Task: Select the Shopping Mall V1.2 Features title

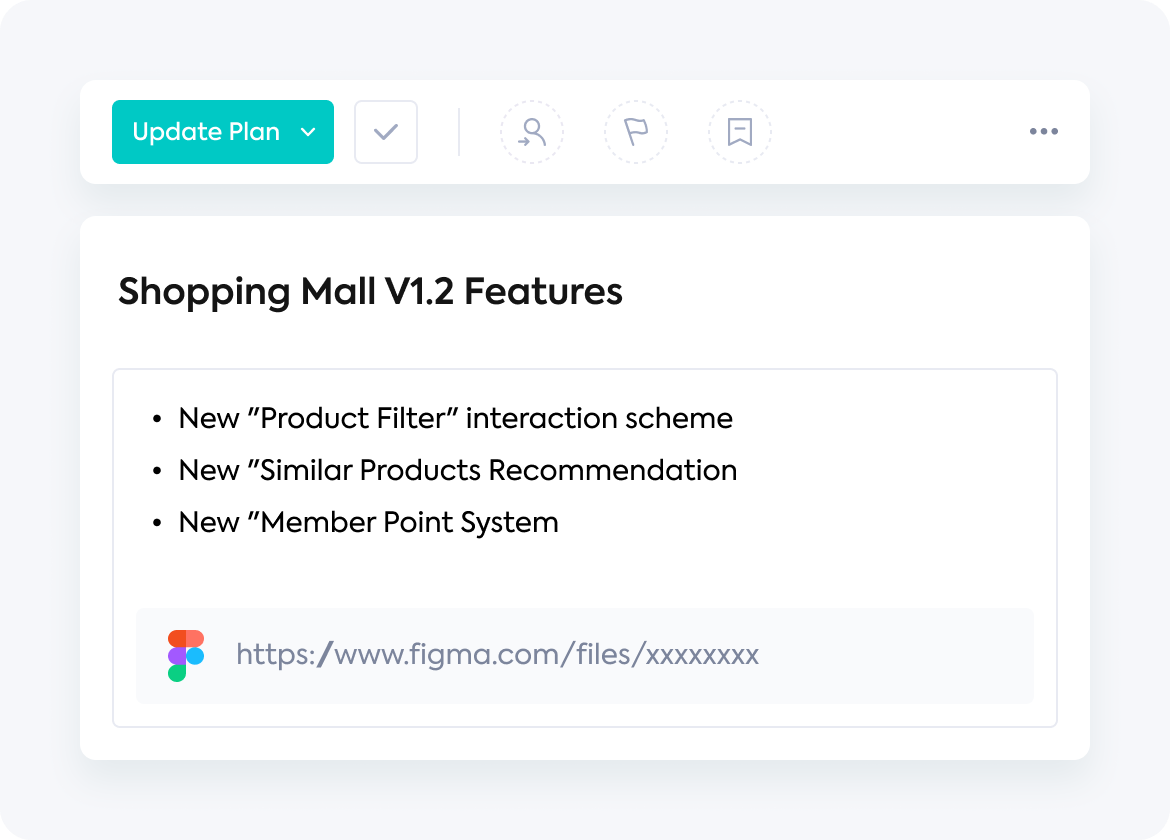Action: [x=370, y=291]
